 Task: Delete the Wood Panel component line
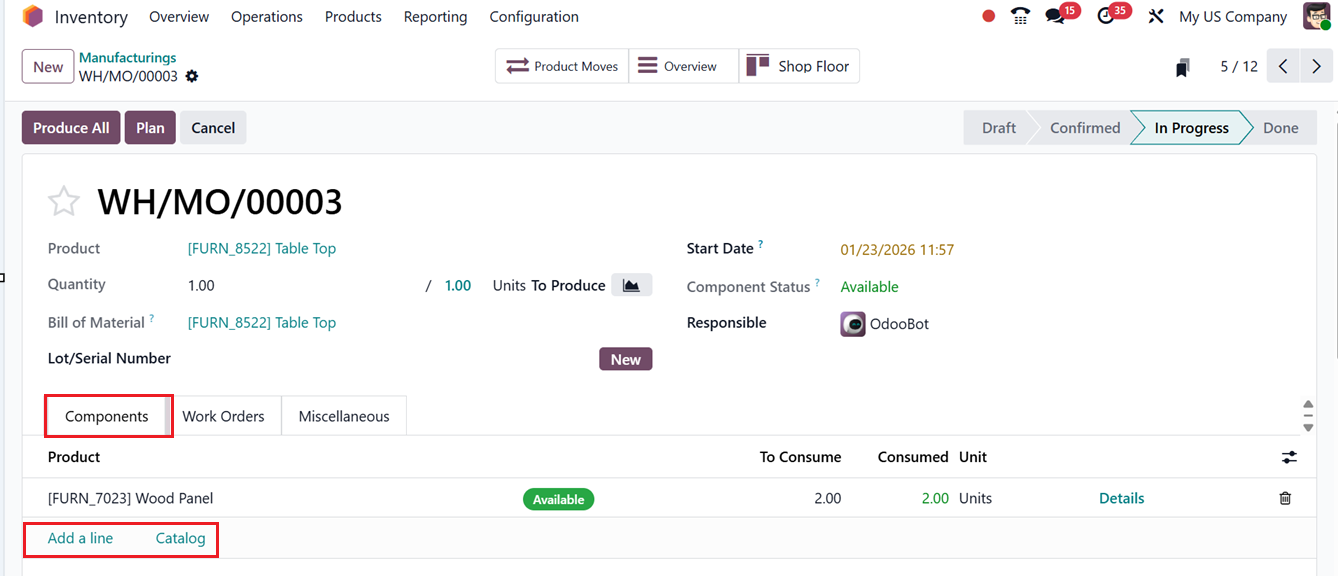(1285, 497)
